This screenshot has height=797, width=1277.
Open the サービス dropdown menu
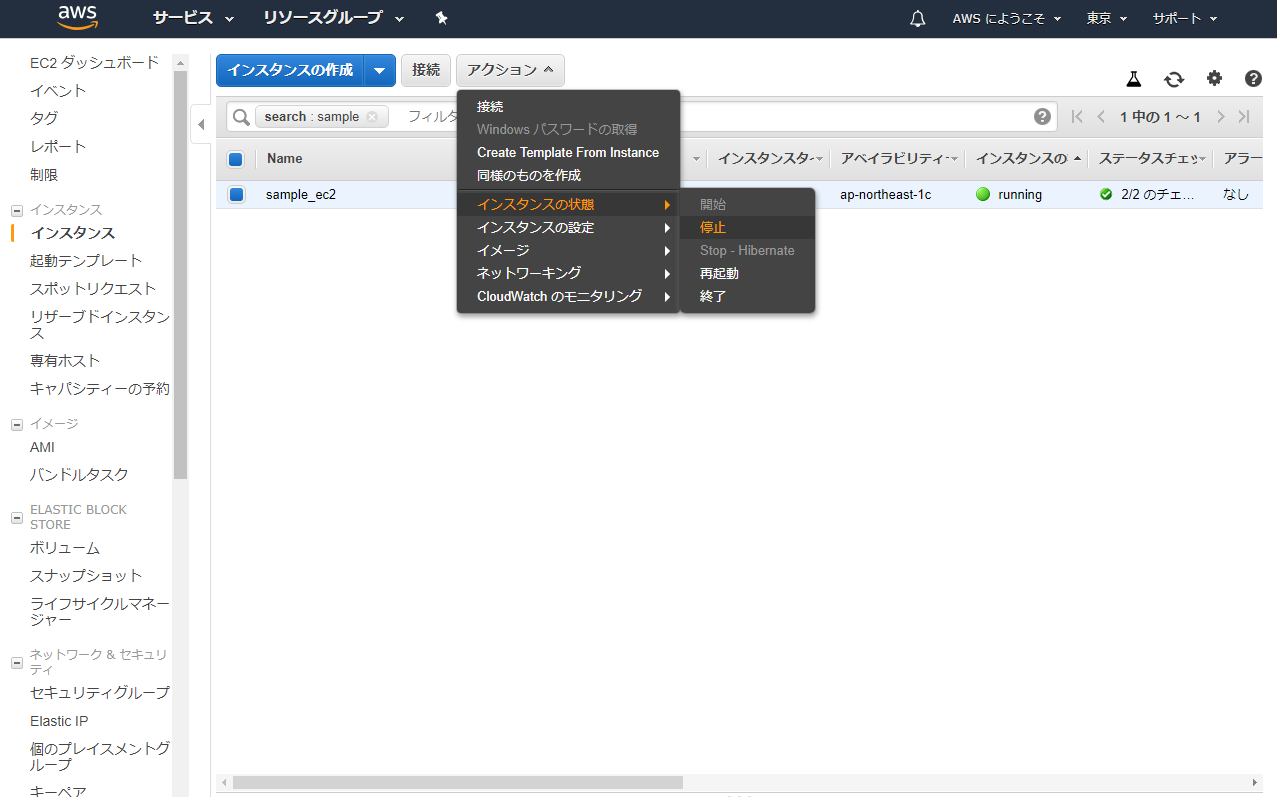tap(193, 18)
